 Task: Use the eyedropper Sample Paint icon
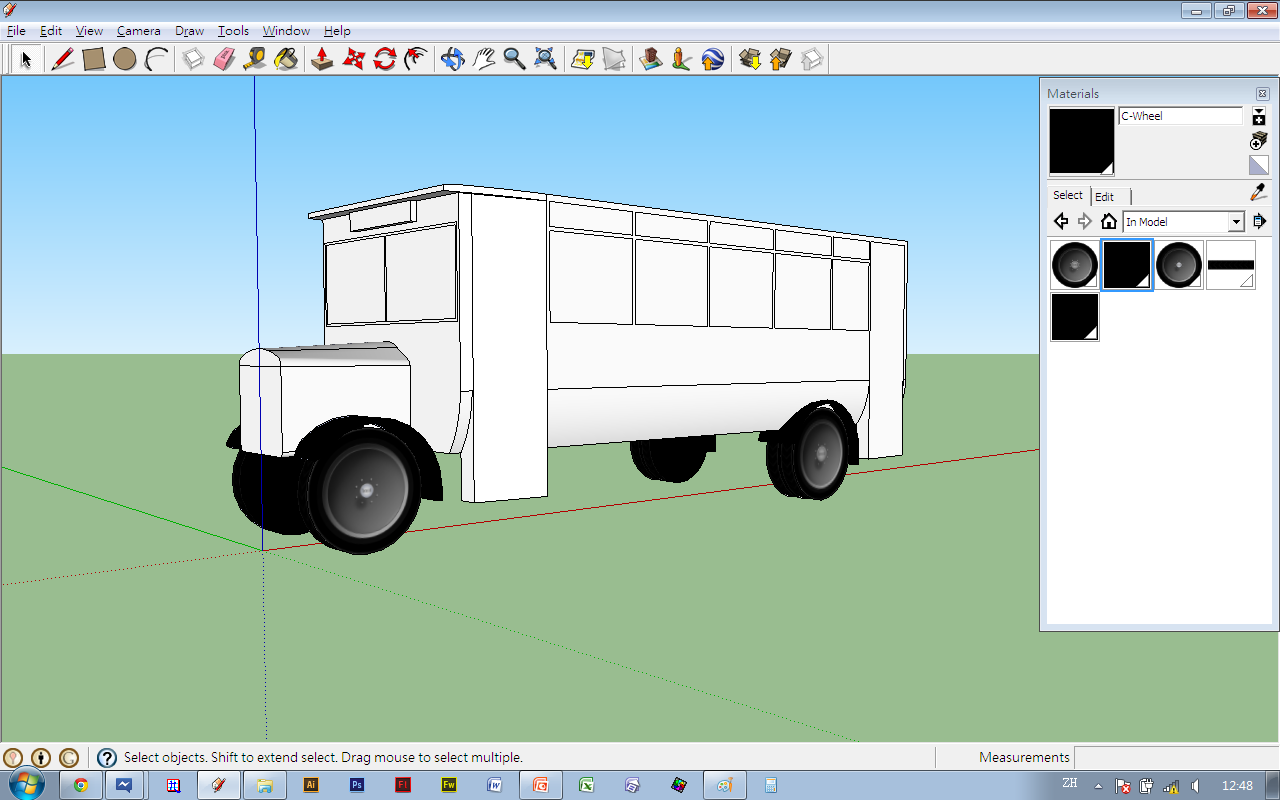1258,193
